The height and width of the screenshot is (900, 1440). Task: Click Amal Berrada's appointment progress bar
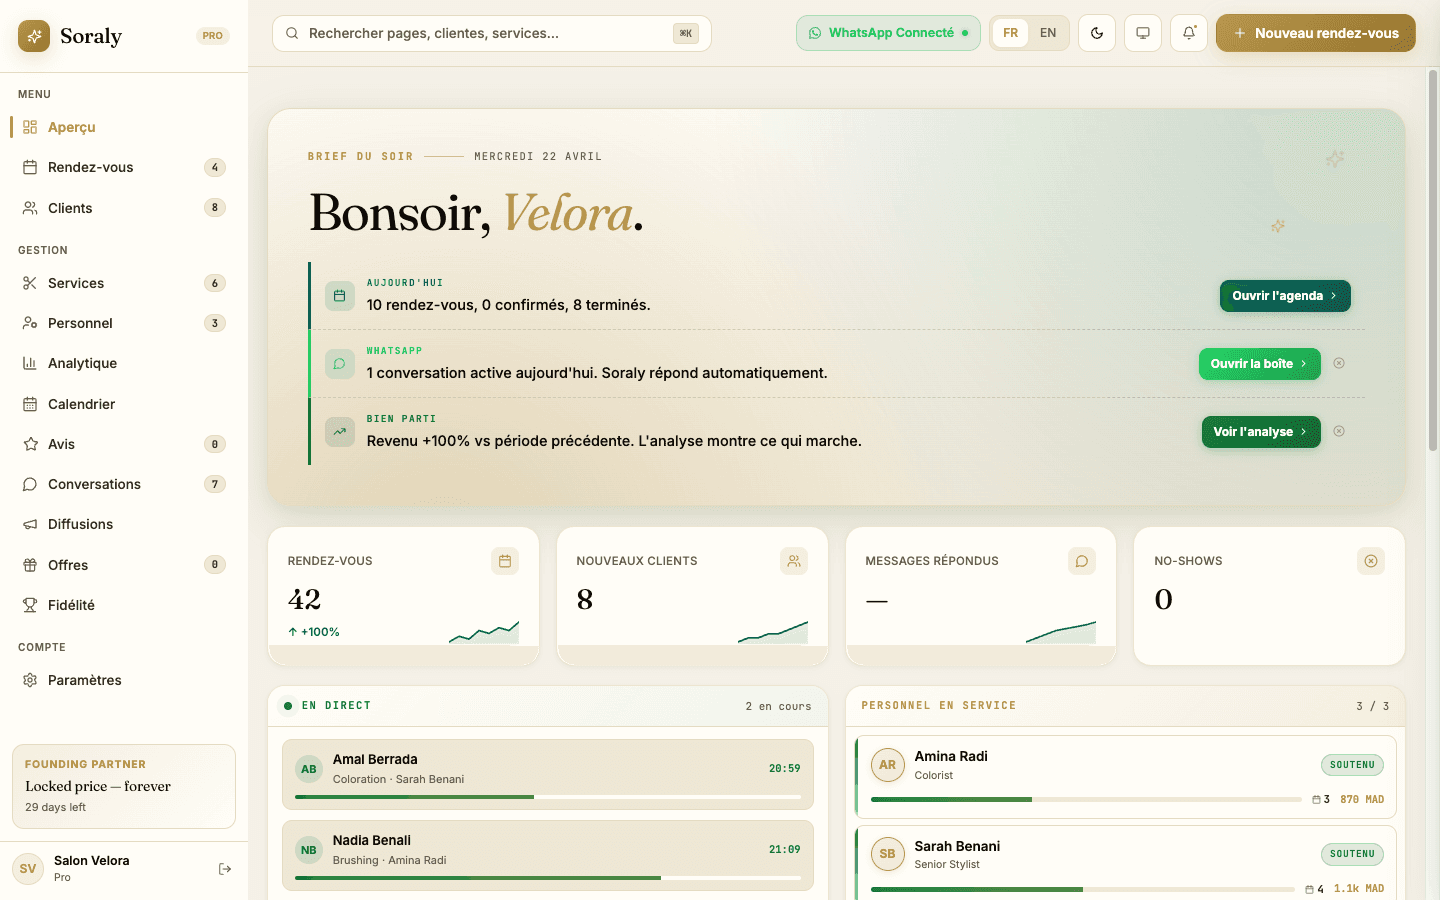coord(547,797)
